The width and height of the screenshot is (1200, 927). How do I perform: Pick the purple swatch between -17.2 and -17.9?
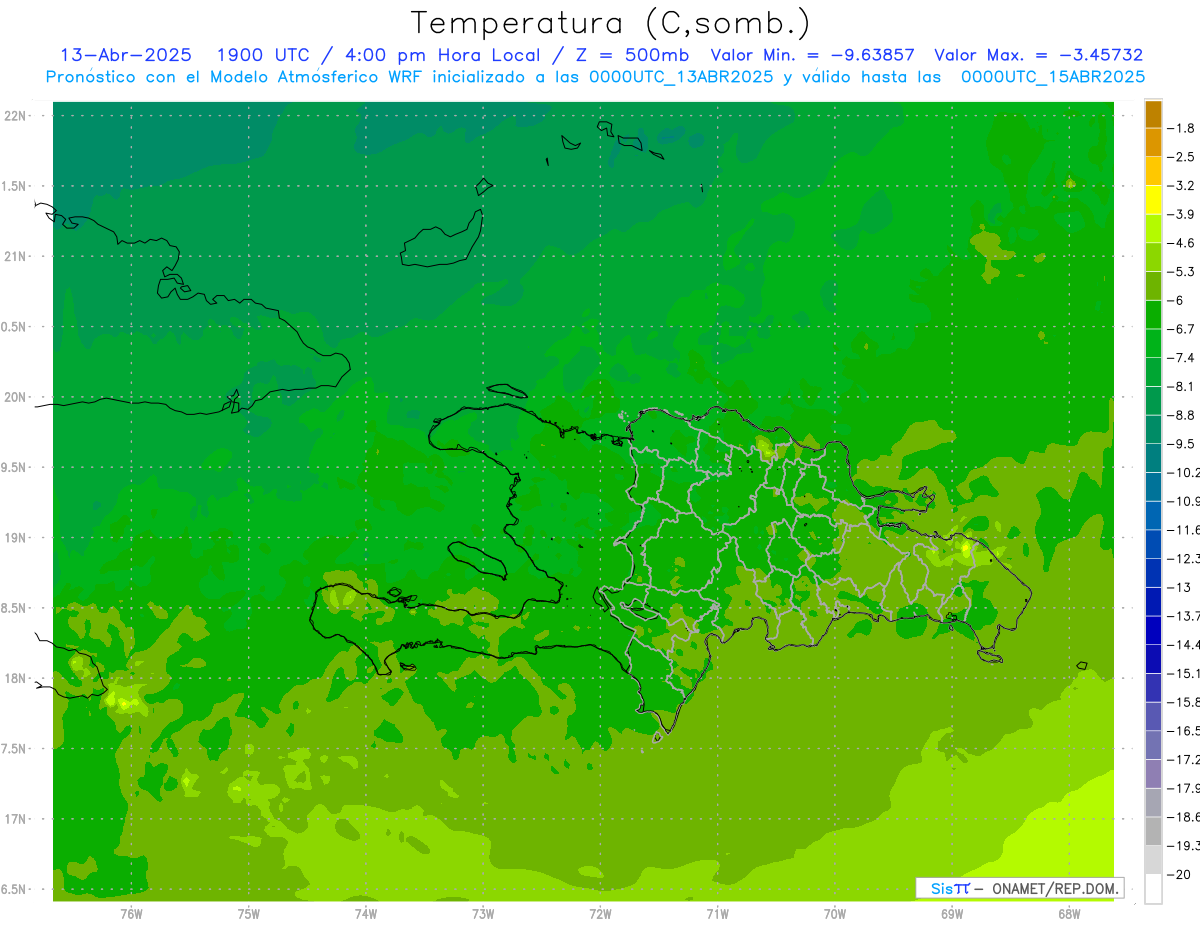coord(1154,774)
